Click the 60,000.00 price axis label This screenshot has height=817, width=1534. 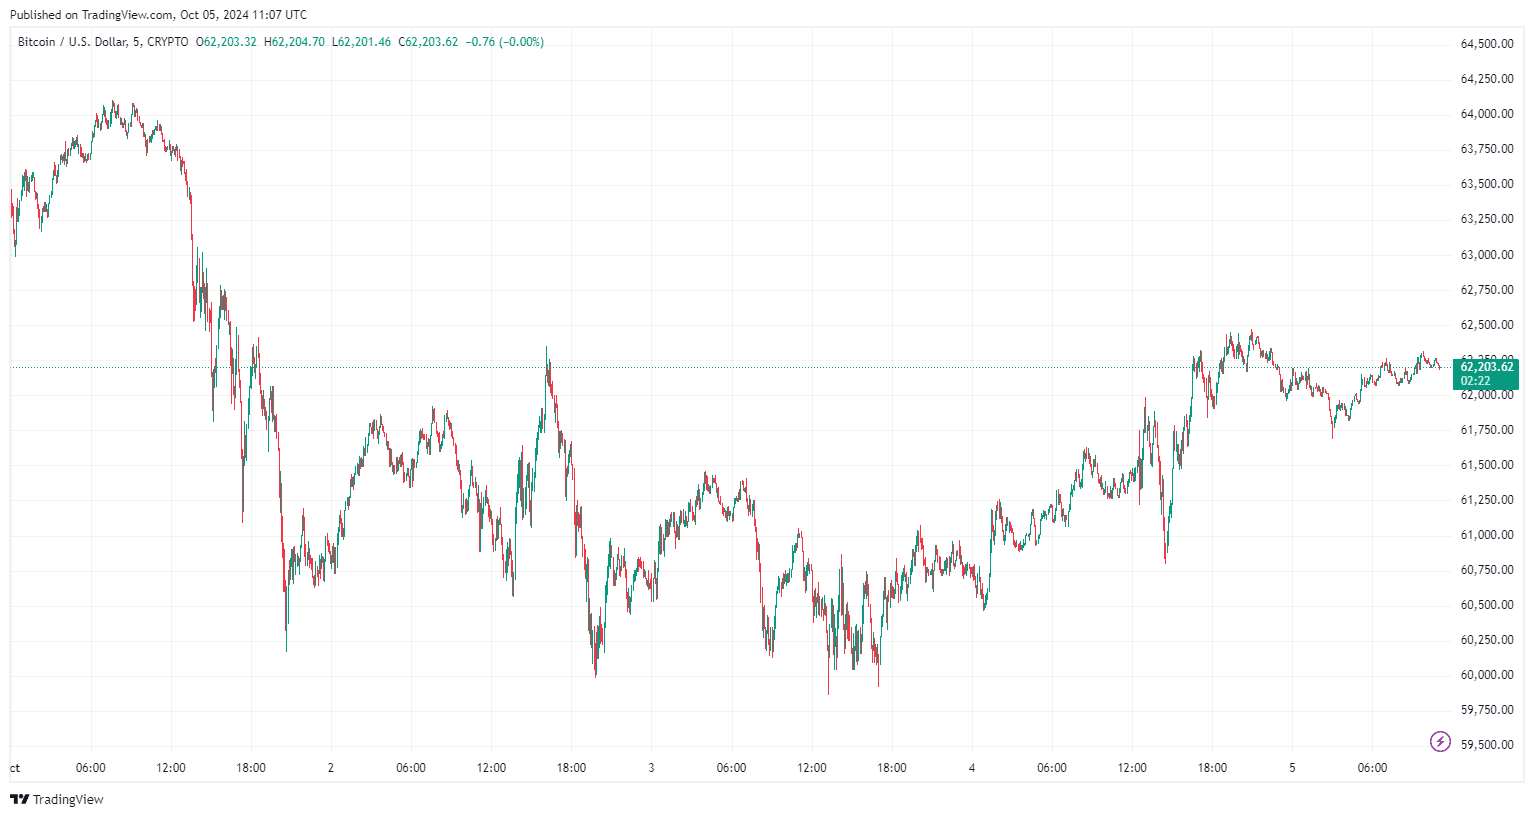pos(1486,675)
